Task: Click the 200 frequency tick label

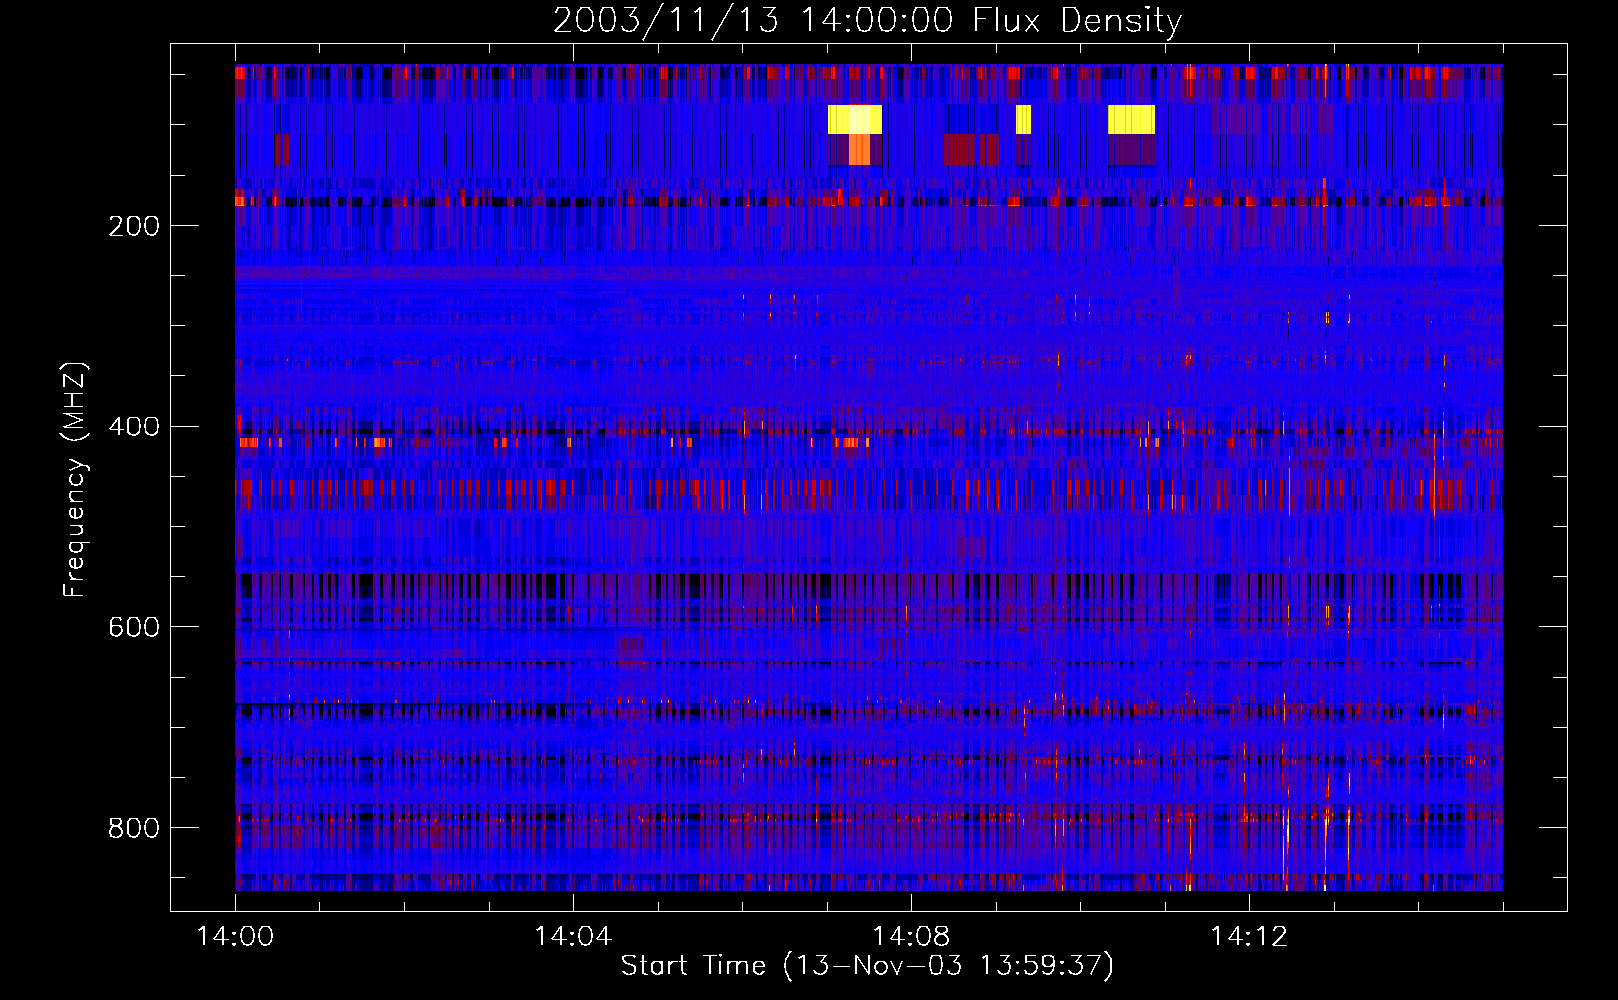Action: (134, 226)
